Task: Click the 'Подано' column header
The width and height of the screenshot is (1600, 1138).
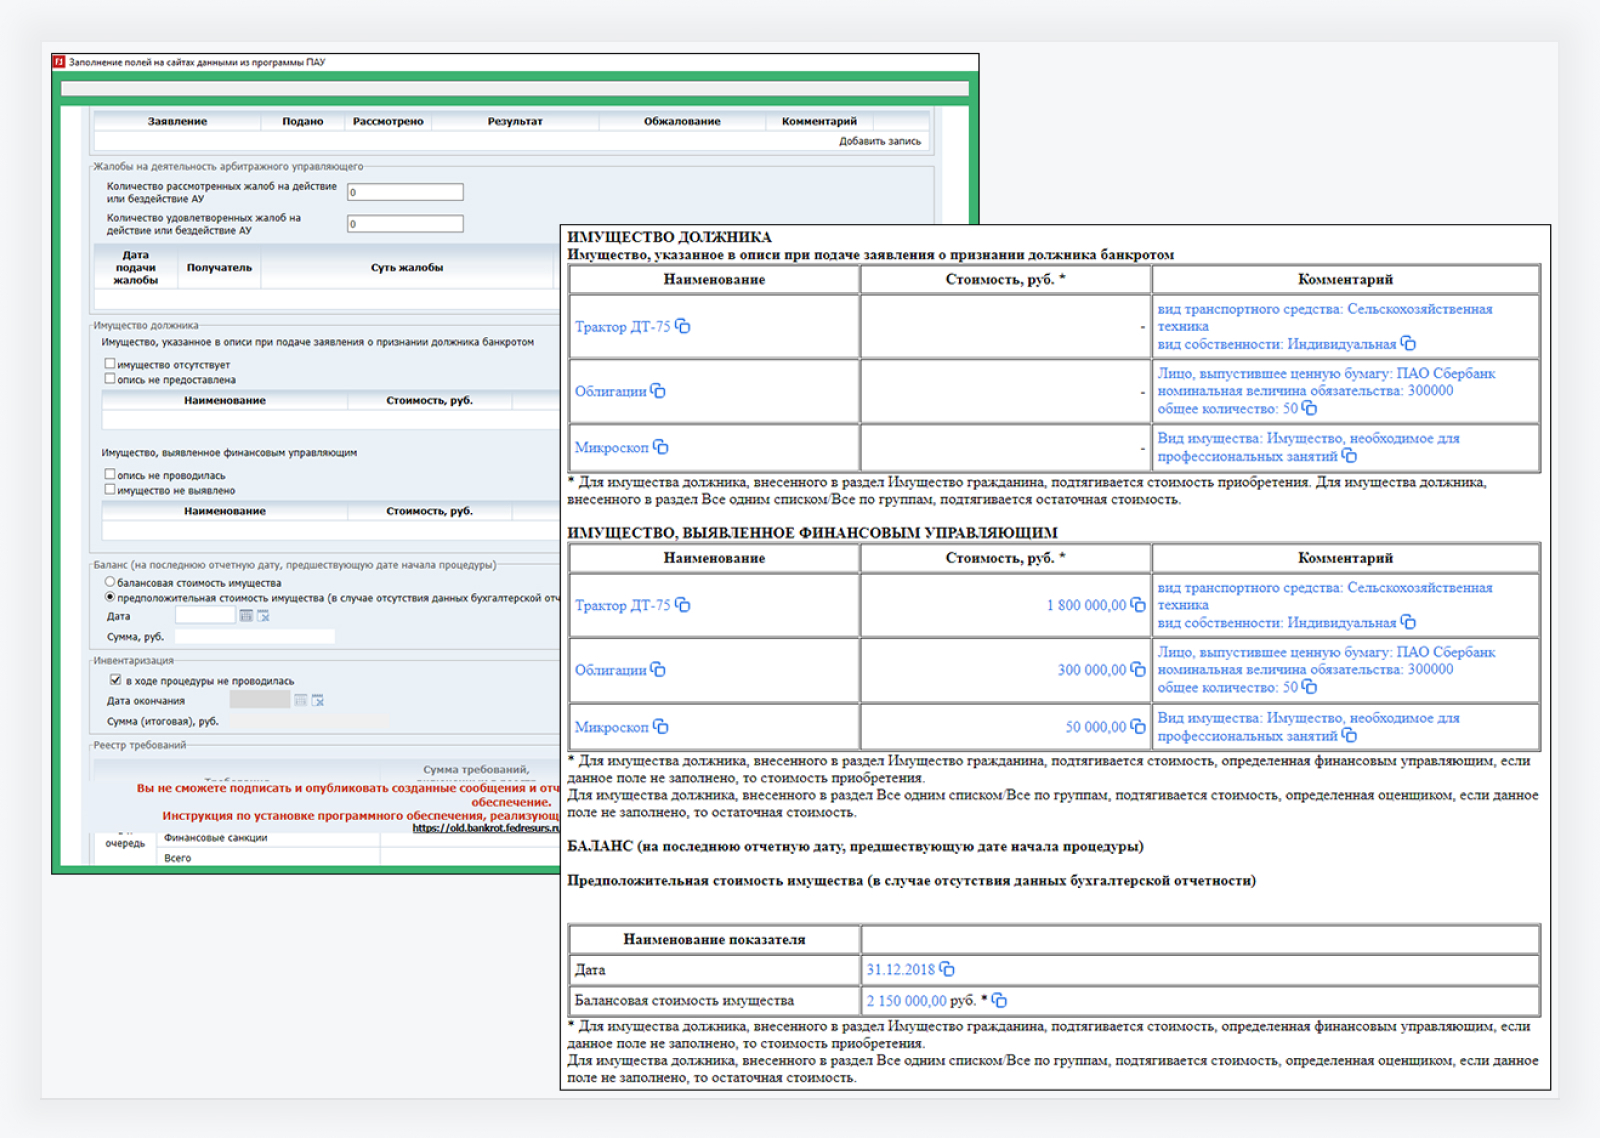Action: (x=303, y=121)
